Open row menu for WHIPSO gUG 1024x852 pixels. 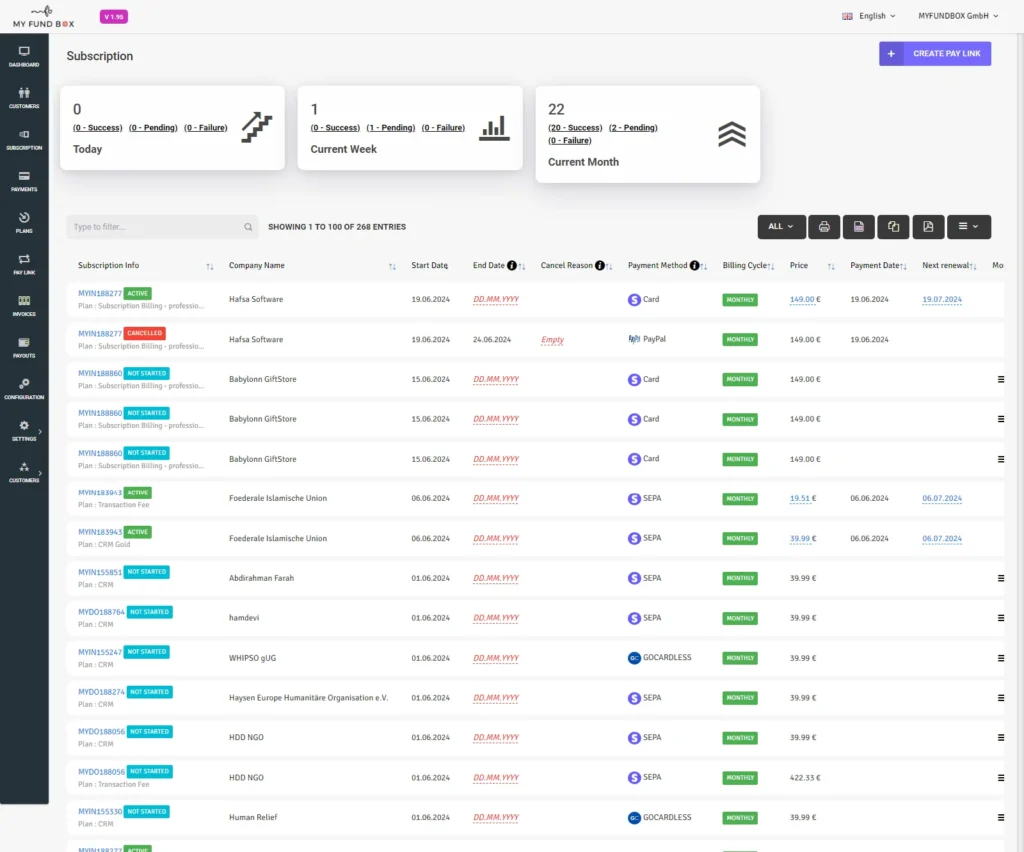point(1000,658)
